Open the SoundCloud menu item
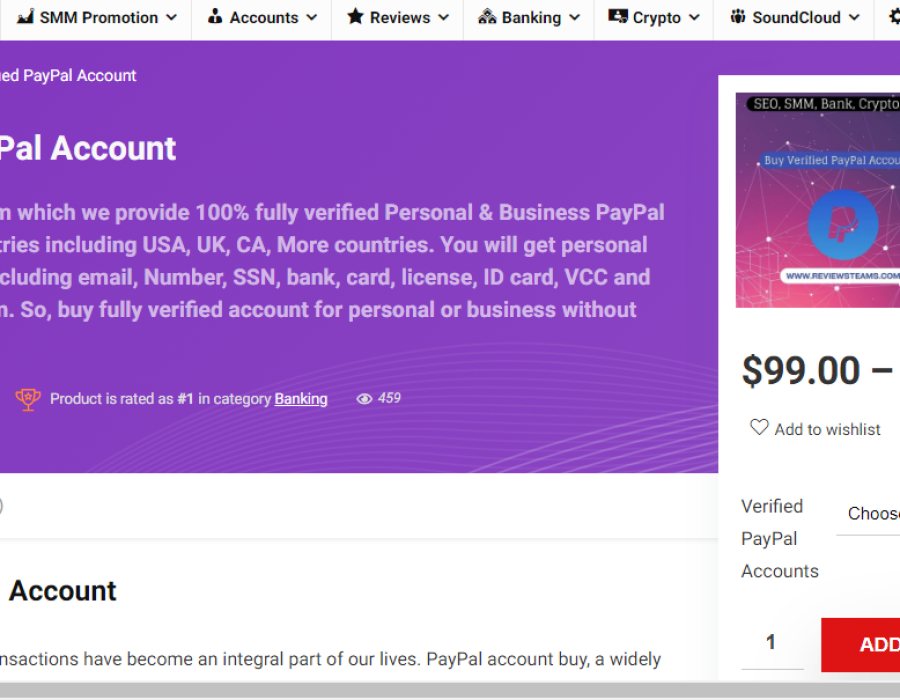900x700 pixels. 796,18
